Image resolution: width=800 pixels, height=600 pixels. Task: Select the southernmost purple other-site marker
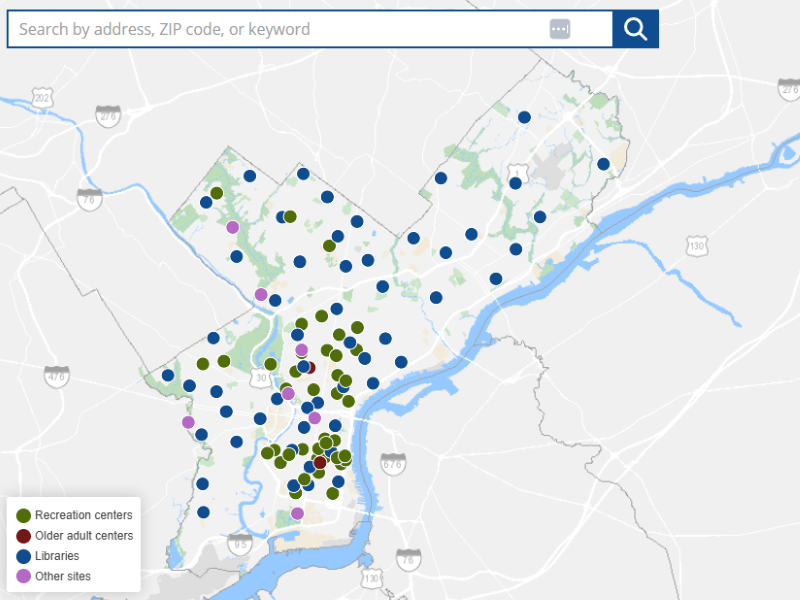tap(297, 514)
